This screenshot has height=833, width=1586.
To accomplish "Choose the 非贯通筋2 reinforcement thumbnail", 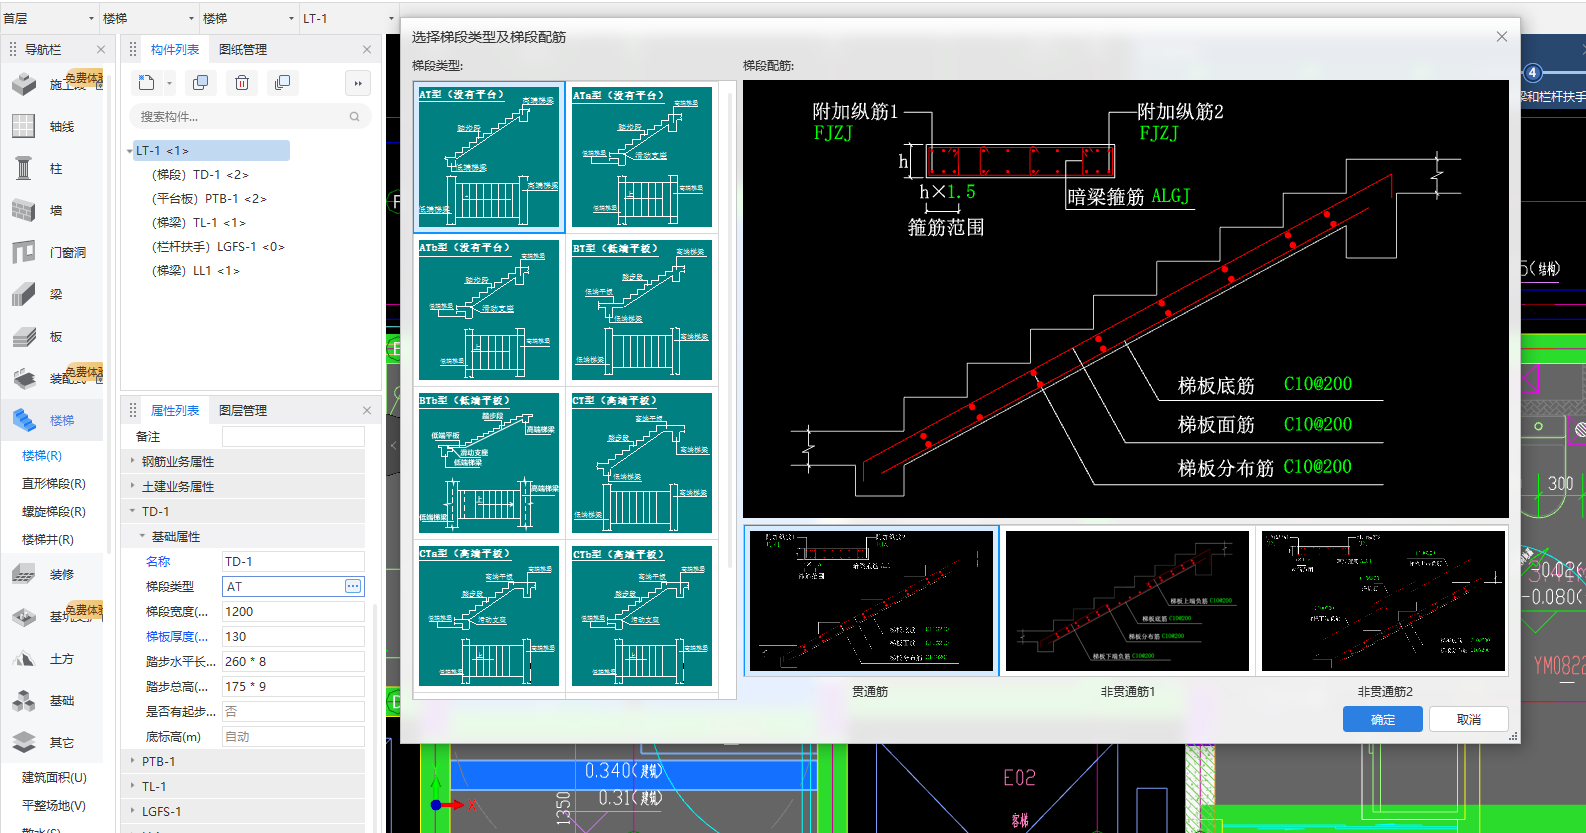I will (x=1384, y=601).
